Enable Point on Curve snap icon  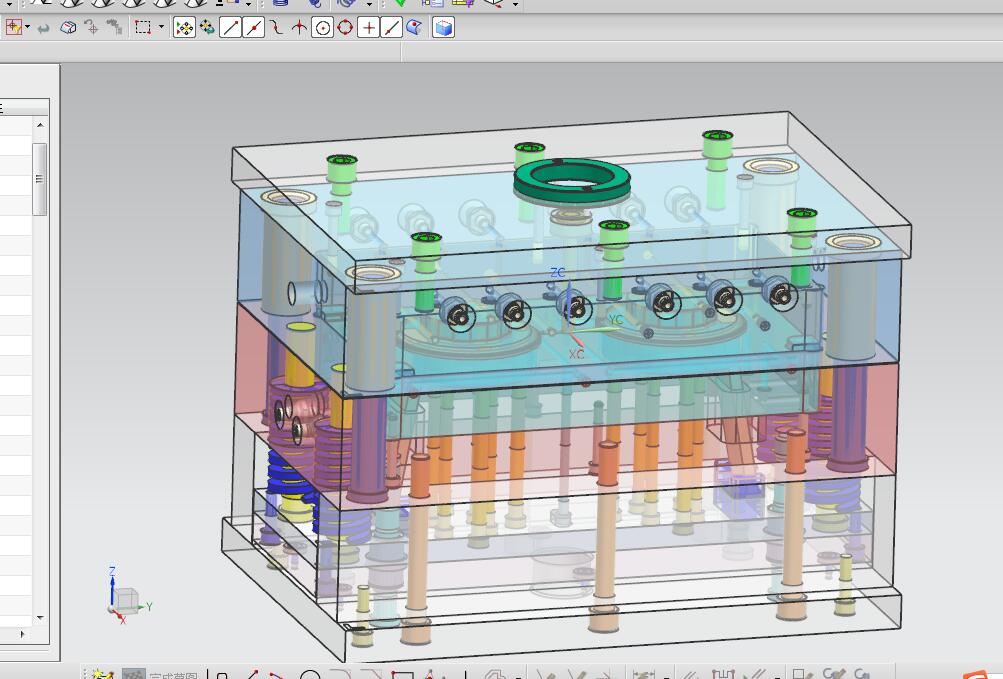(391, 28)
